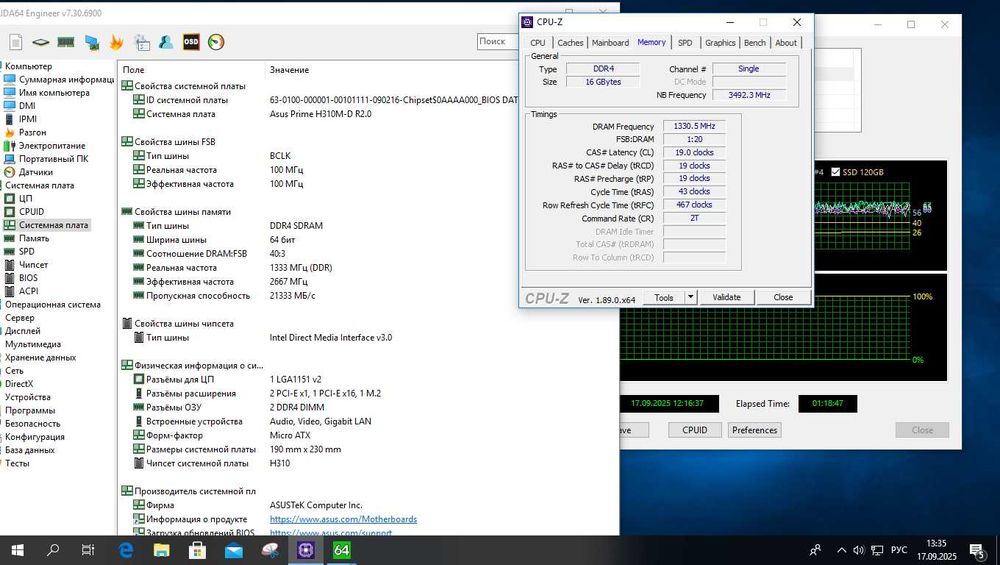Select Чипсет in the sidebar tree

point(33,265)
